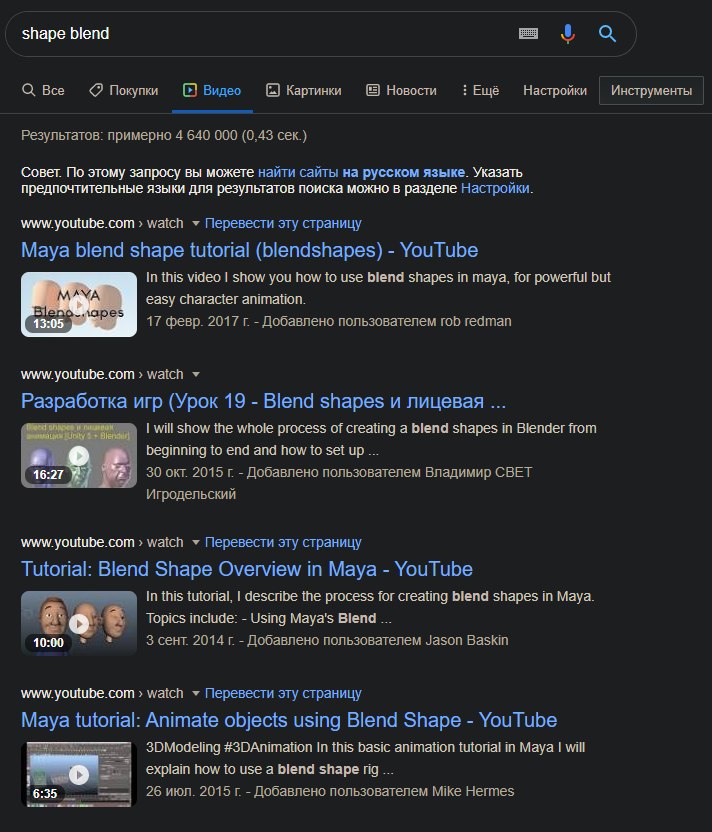712x832 pixels.
Task: Click the blue search magnifier icon
Action: click(x=607, y=34)
